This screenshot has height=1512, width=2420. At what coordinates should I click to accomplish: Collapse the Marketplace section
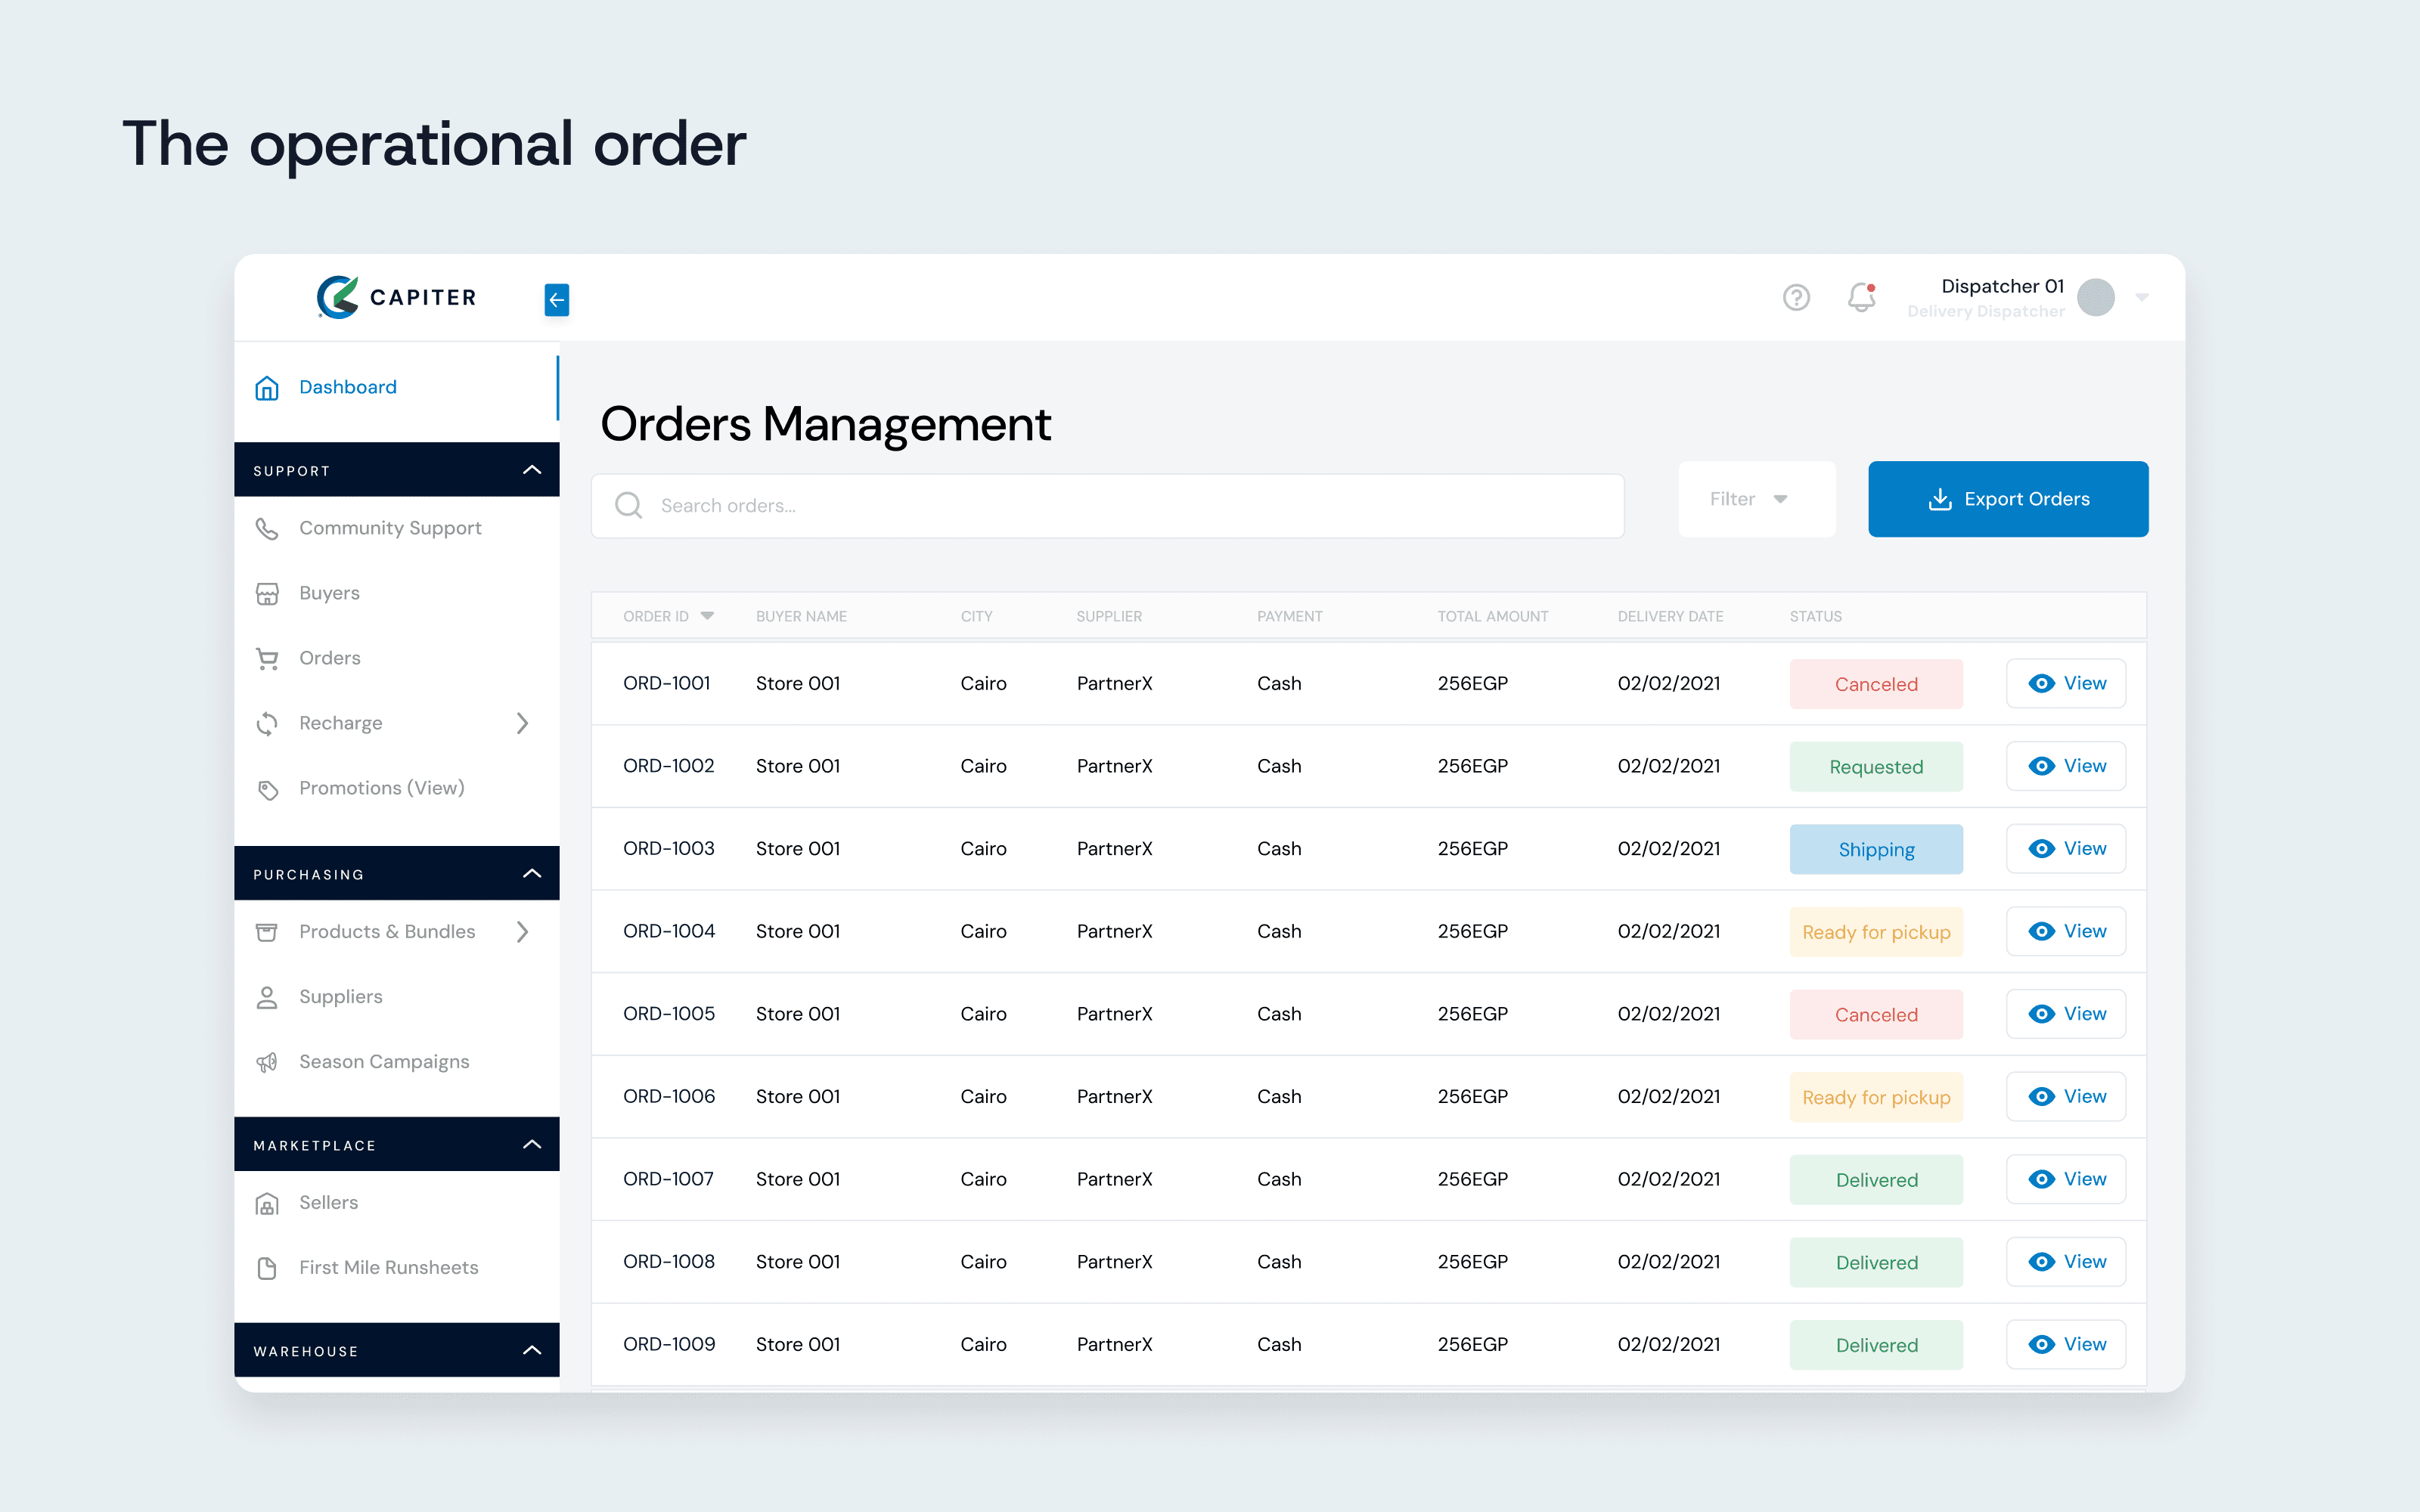click(x=532, y=1145)
